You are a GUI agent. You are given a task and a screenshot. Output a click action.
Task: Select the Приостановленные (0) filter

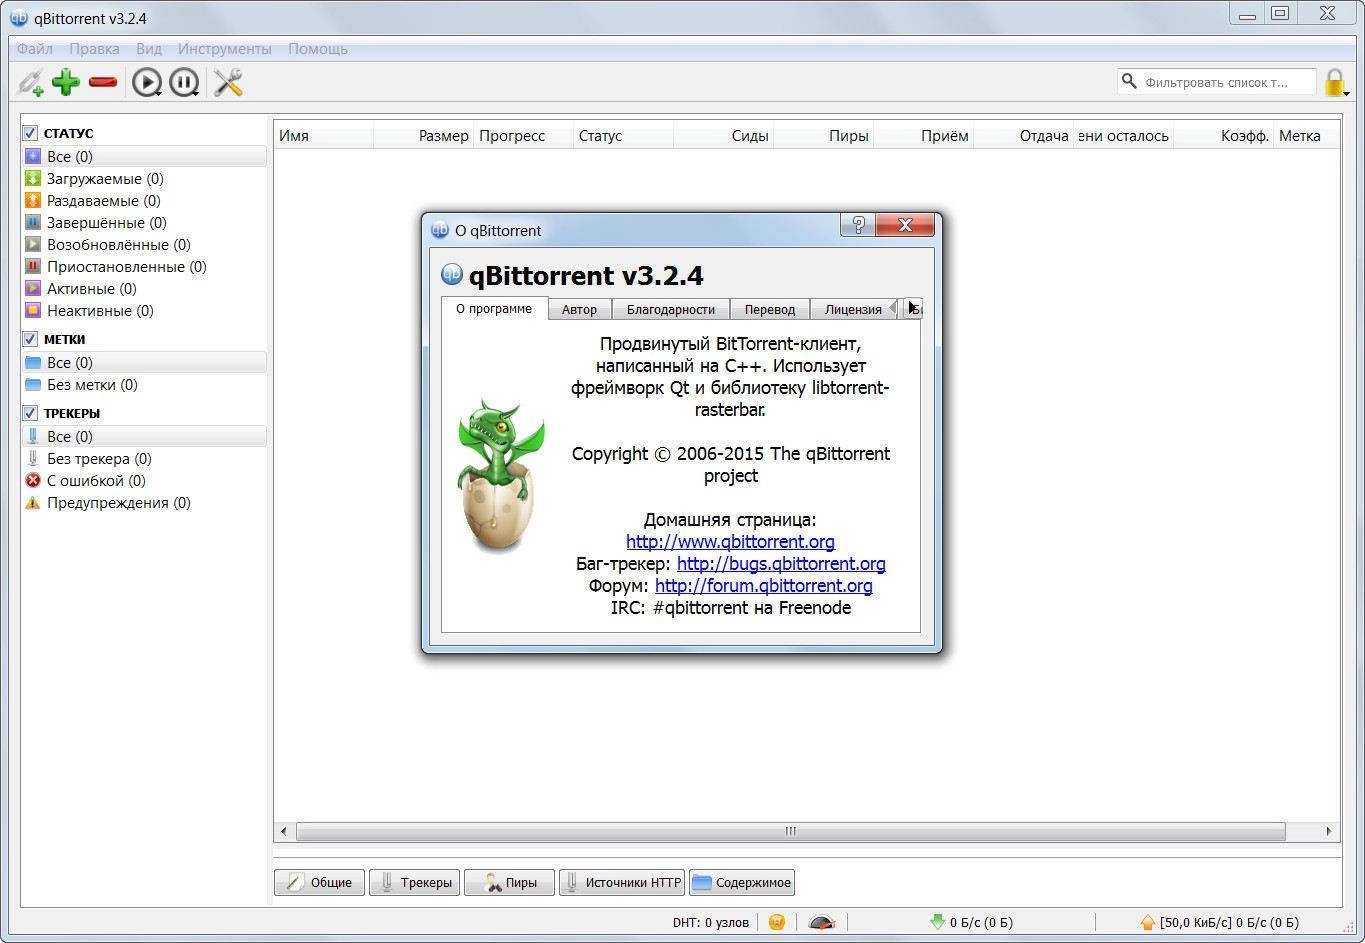[x=145, y=267]
